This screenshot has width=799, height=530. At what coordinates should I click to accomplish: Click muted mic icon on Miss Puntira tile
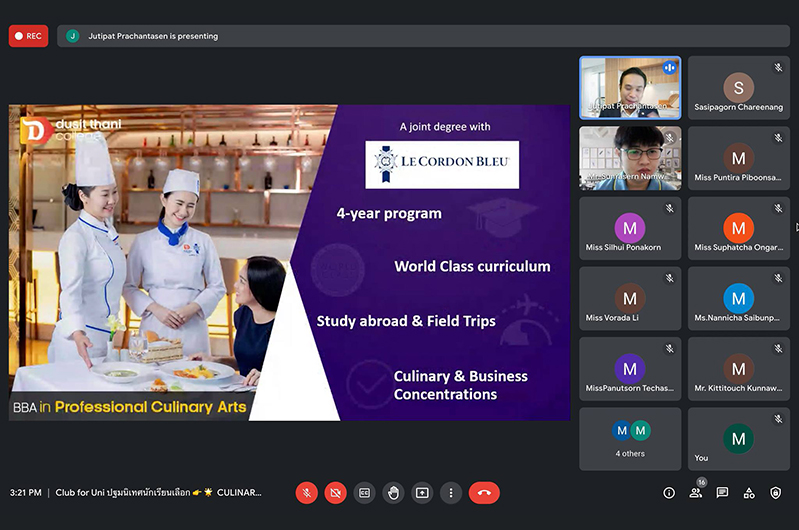[778, 138]
